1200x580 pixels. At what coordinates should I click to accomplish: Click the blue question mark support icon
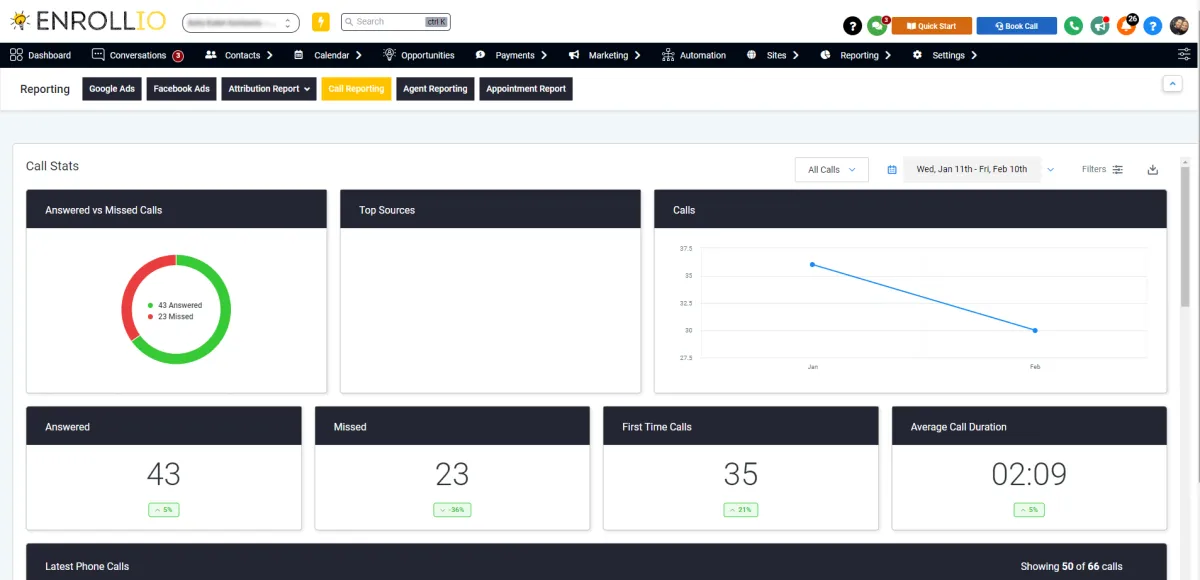(x=1152, y=26)
